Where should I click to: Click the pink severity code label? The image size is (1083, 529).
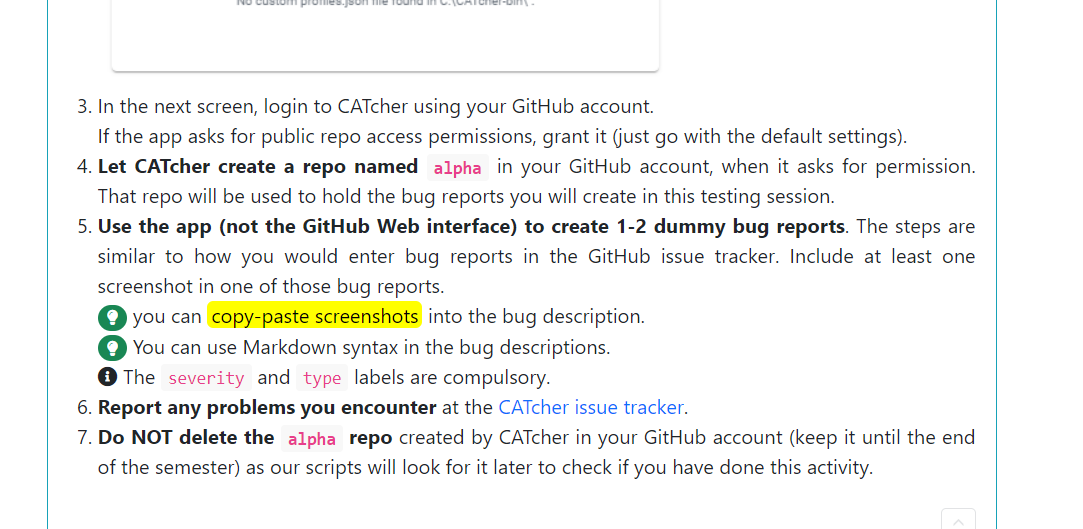point(206,378)
